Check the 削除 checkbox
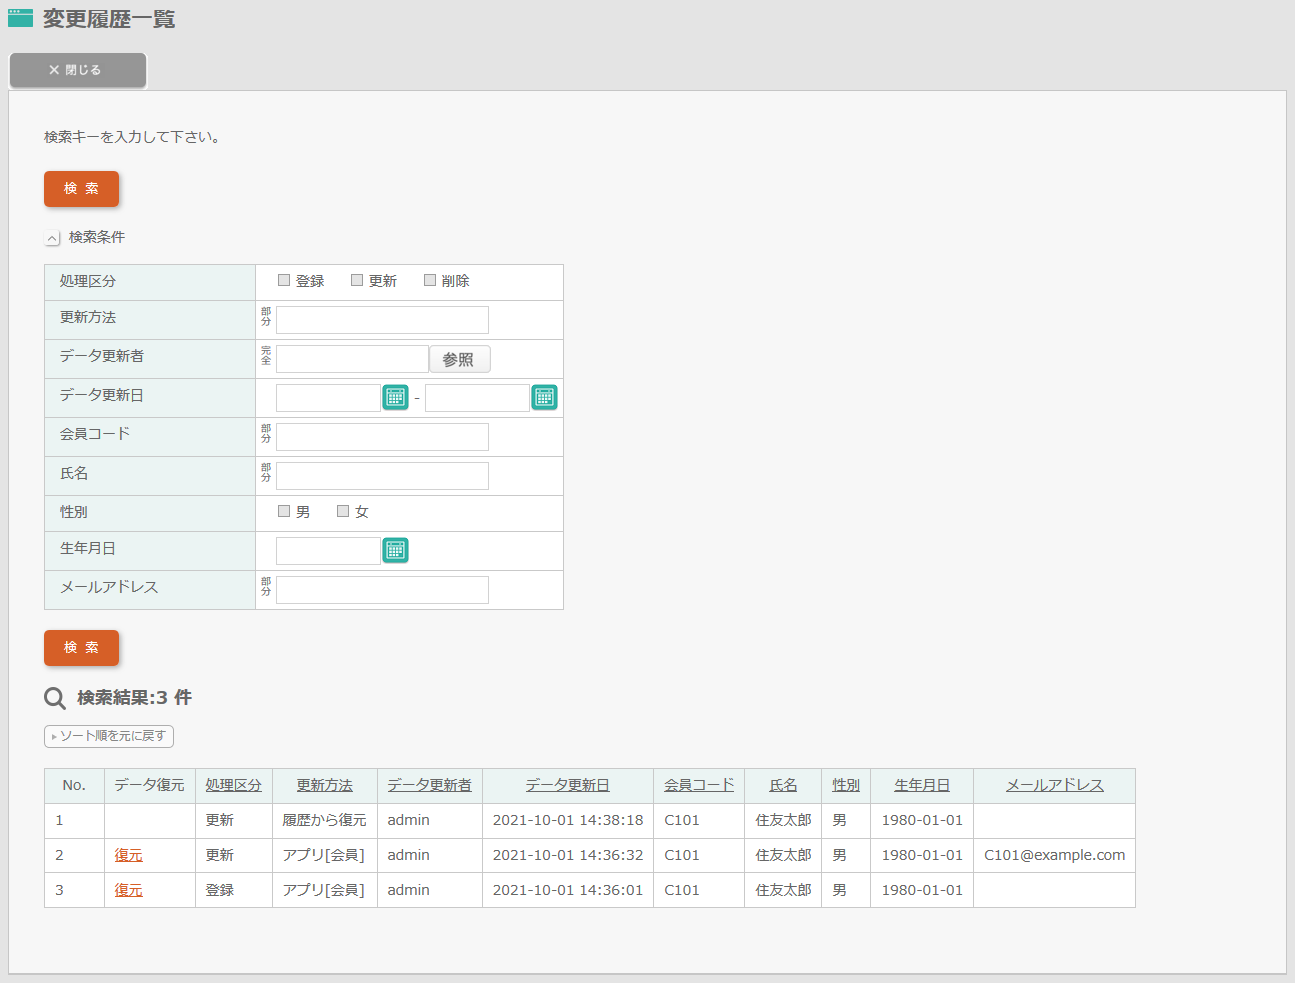 (x=430, y=280)
